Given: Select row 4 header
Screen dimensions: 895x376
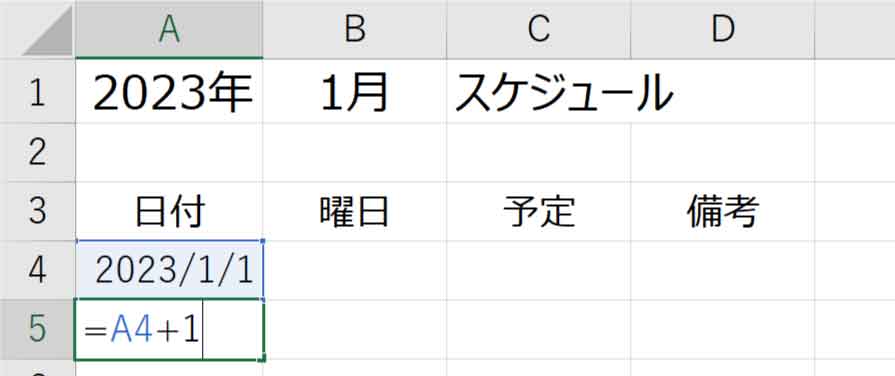Looking at the screenshot, I should 37,270.
